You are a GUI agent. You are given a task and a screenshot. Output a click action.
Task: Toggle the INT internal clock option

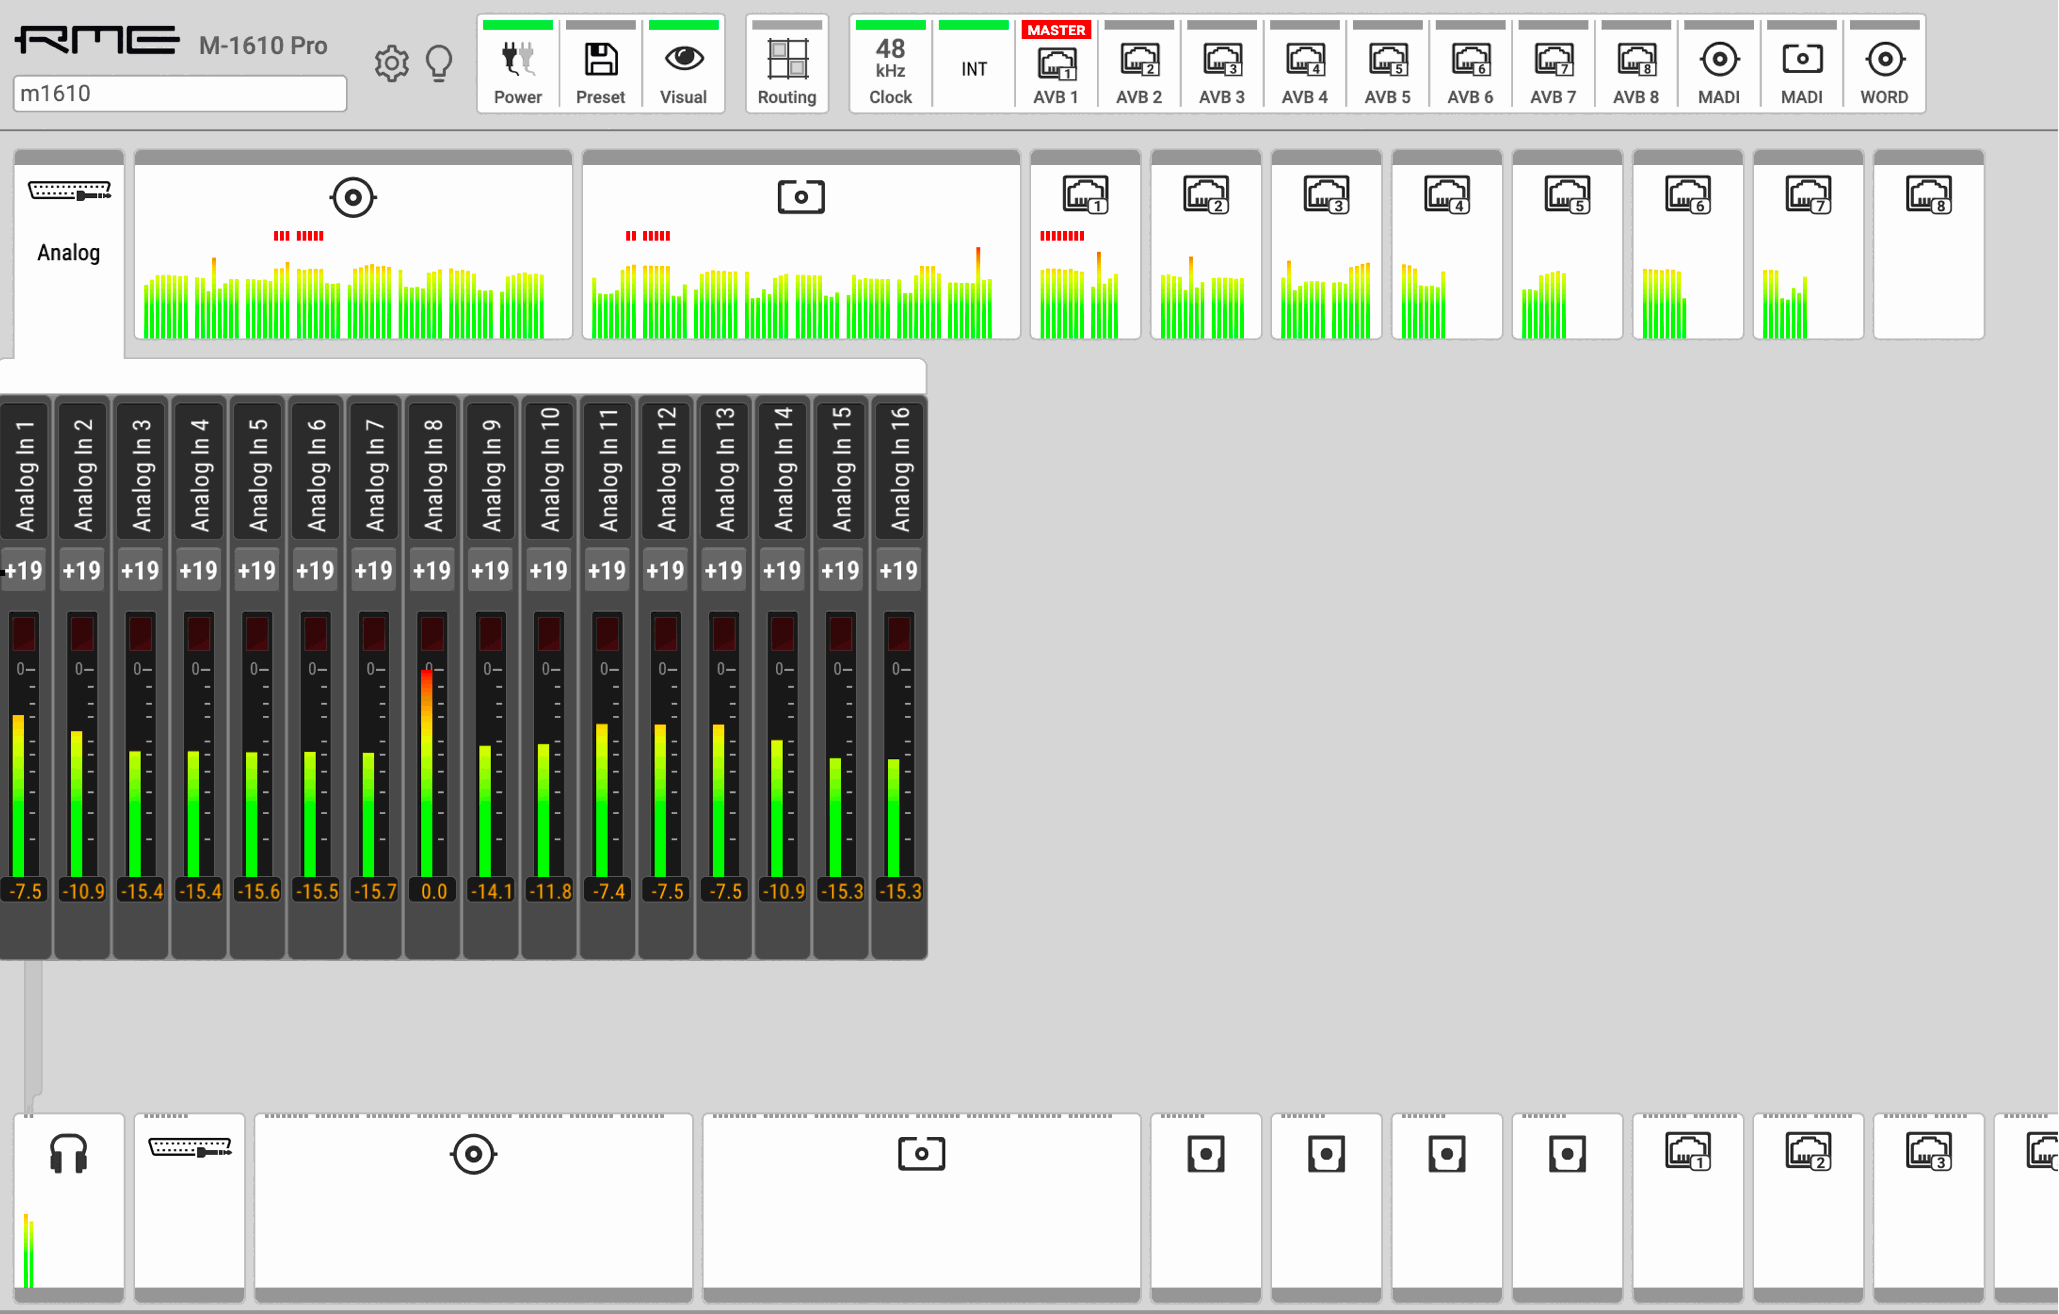[x=973, y=68]
